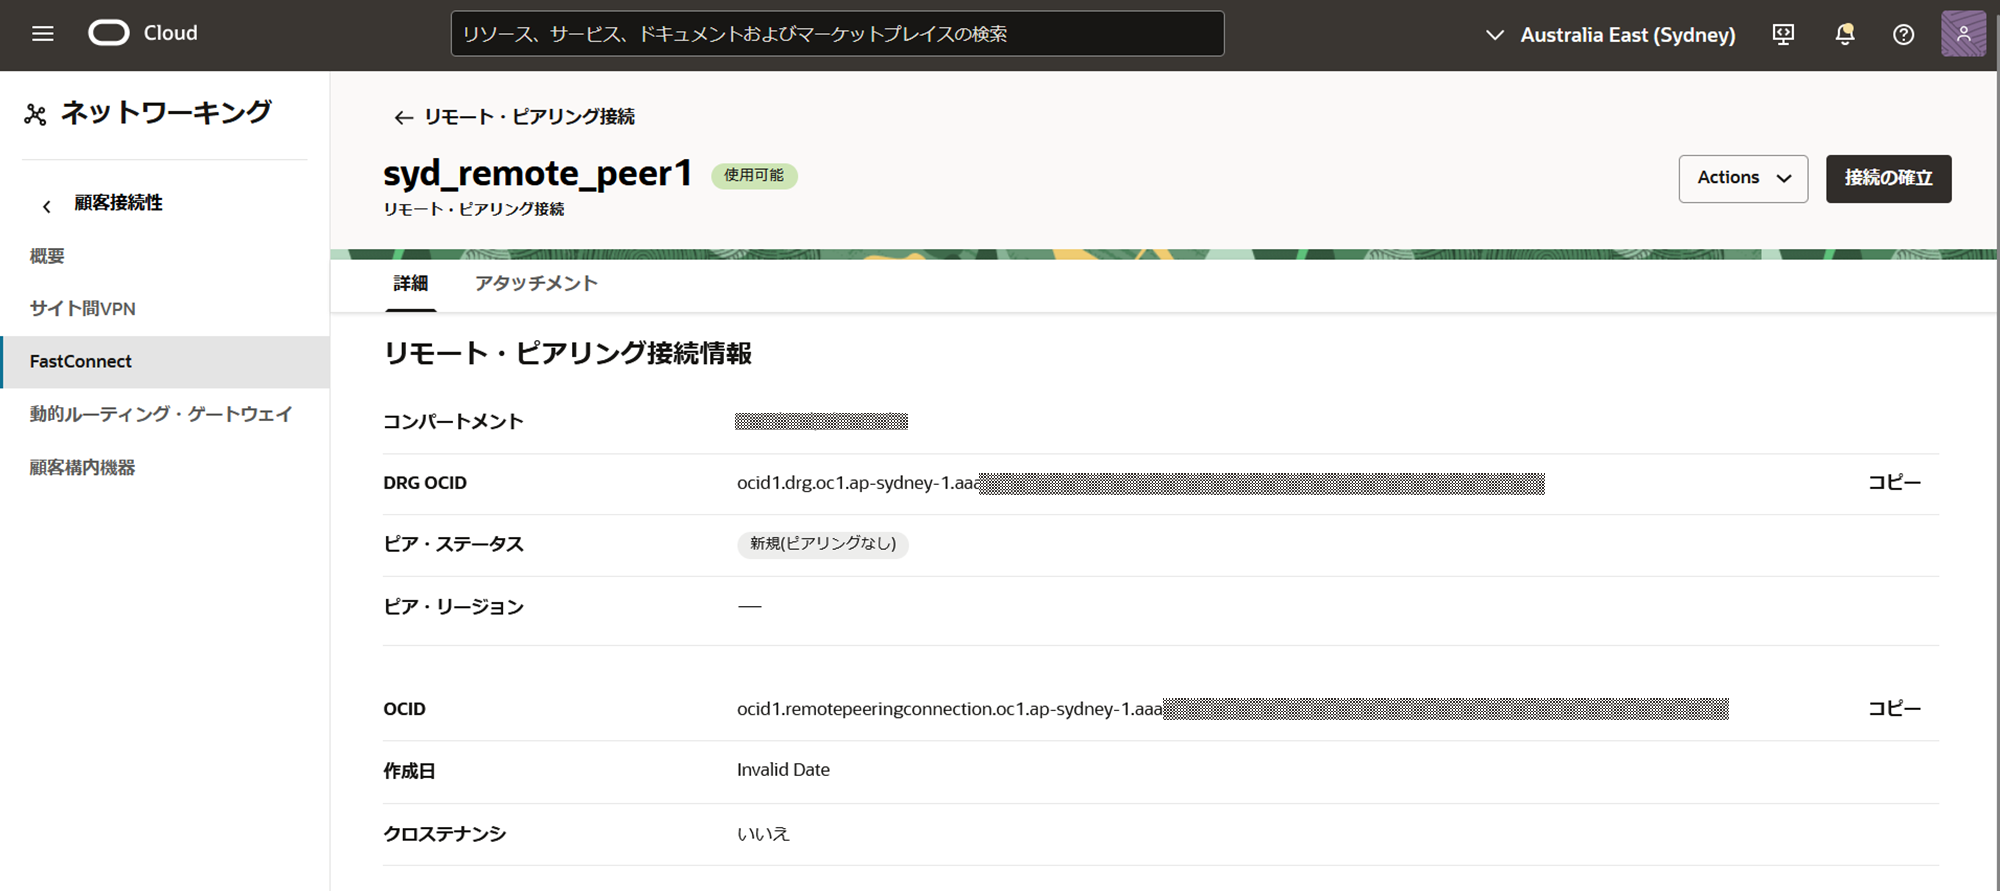This screenshot has height=891, width=2000.
Task: Click the 接続の確立 button
Action: 1888,179
